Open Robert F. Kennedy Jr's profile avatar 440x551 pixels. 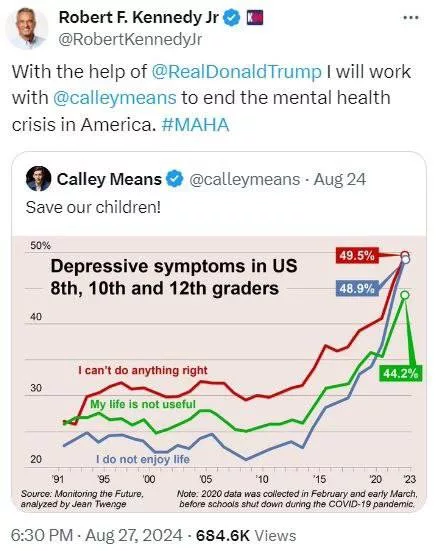point(27,28)
